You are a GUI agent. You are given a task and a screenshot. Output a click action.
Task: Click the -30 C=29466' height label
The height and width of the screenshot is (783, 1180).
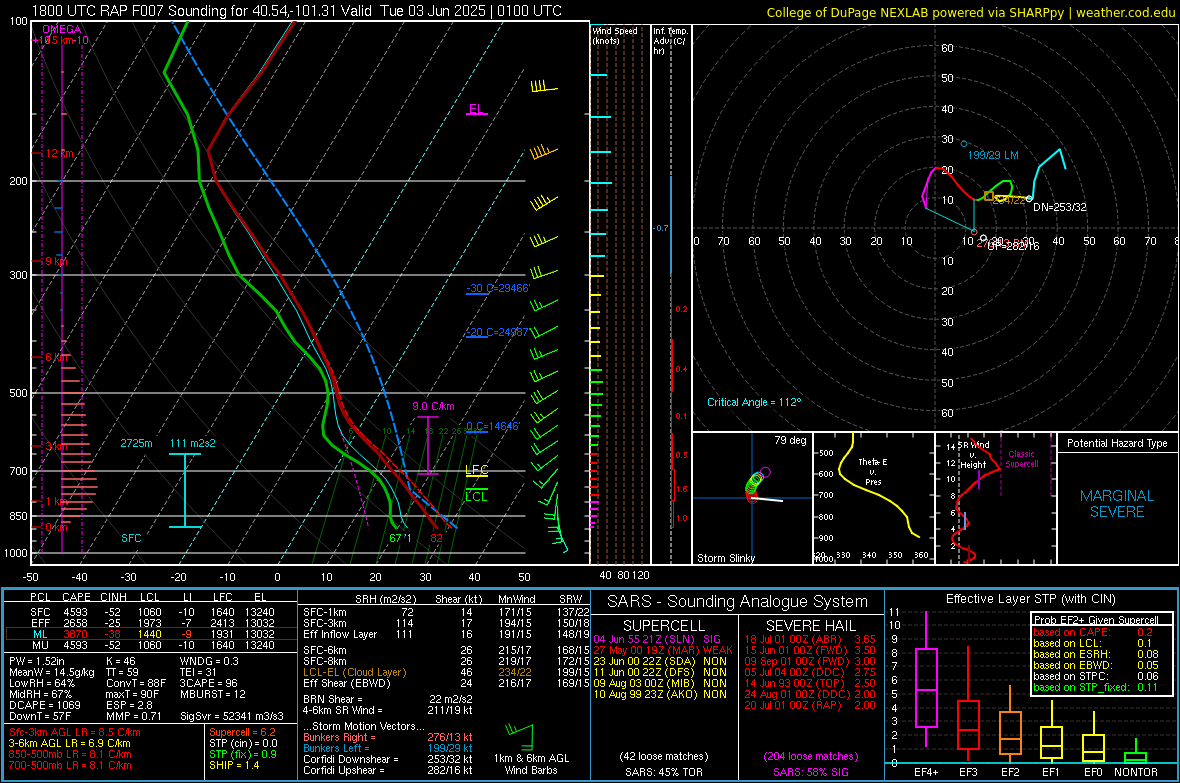click(498, 288)
